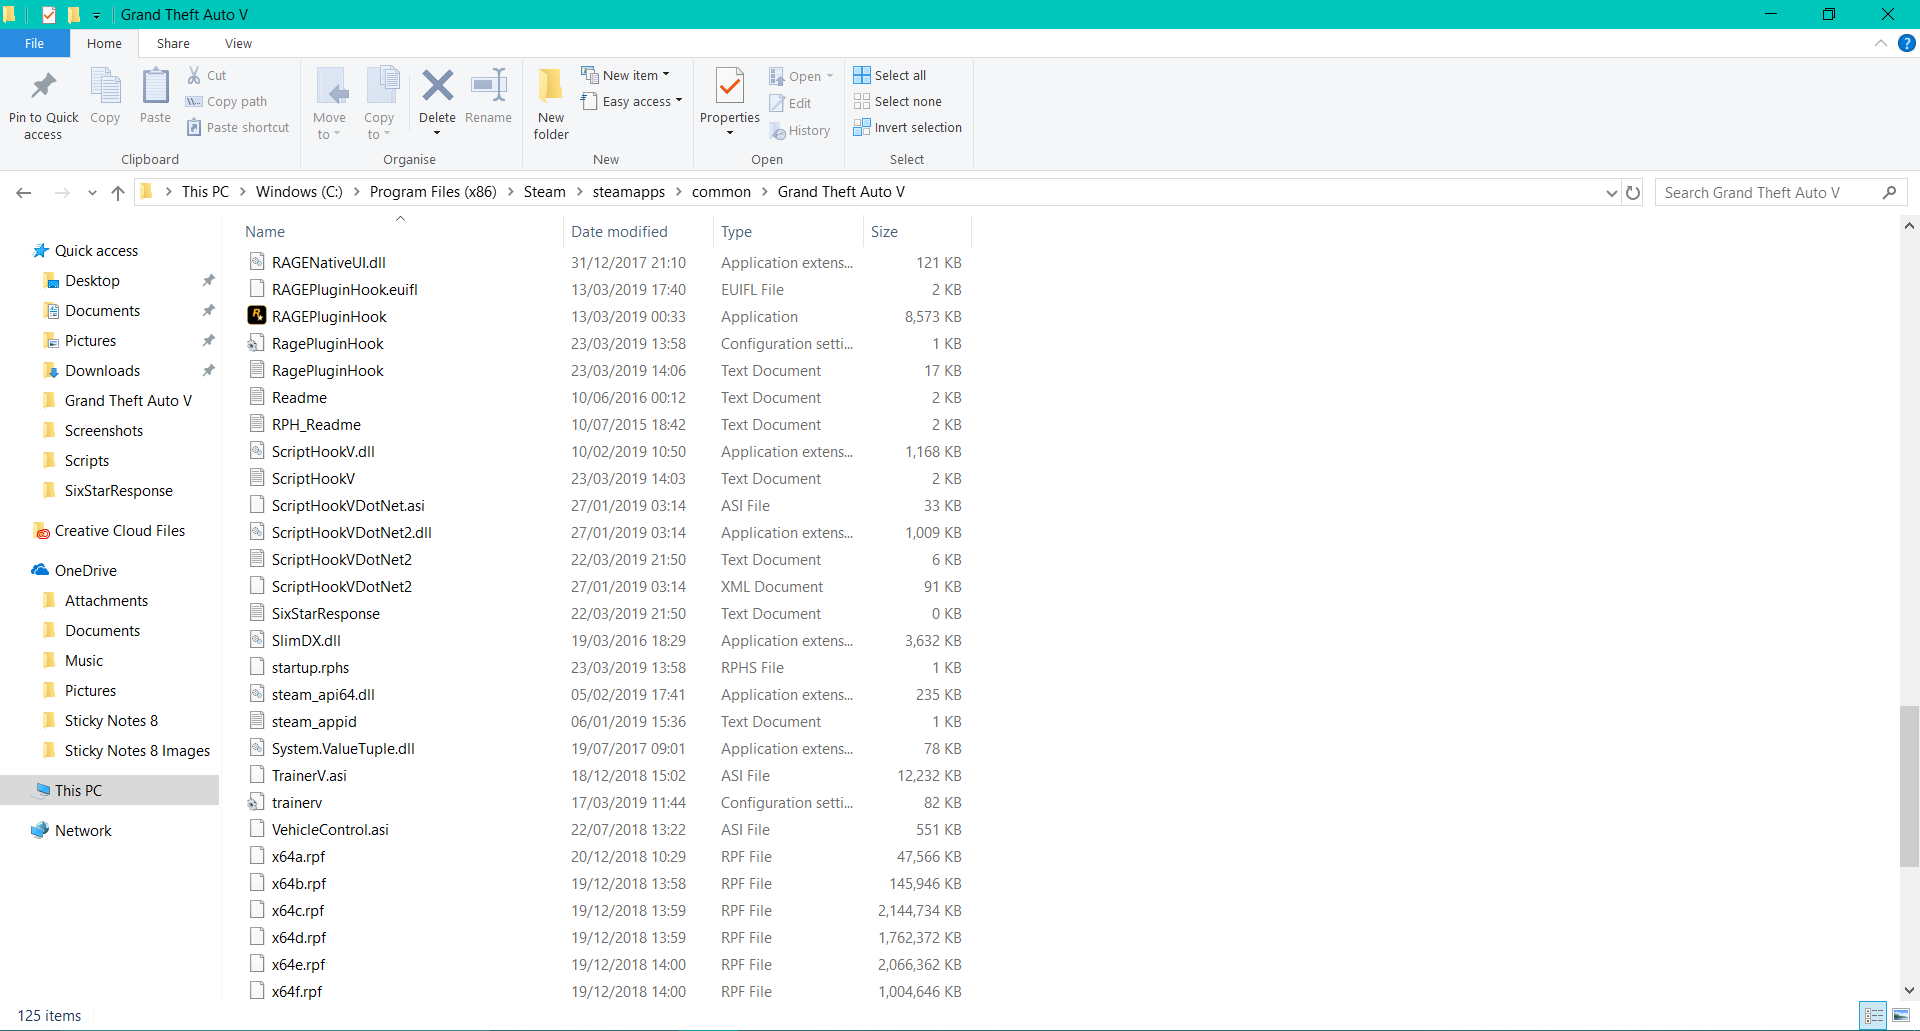Click the Properties icon in the ribbon
The image size is (1920, 1031).
[730, 89]
